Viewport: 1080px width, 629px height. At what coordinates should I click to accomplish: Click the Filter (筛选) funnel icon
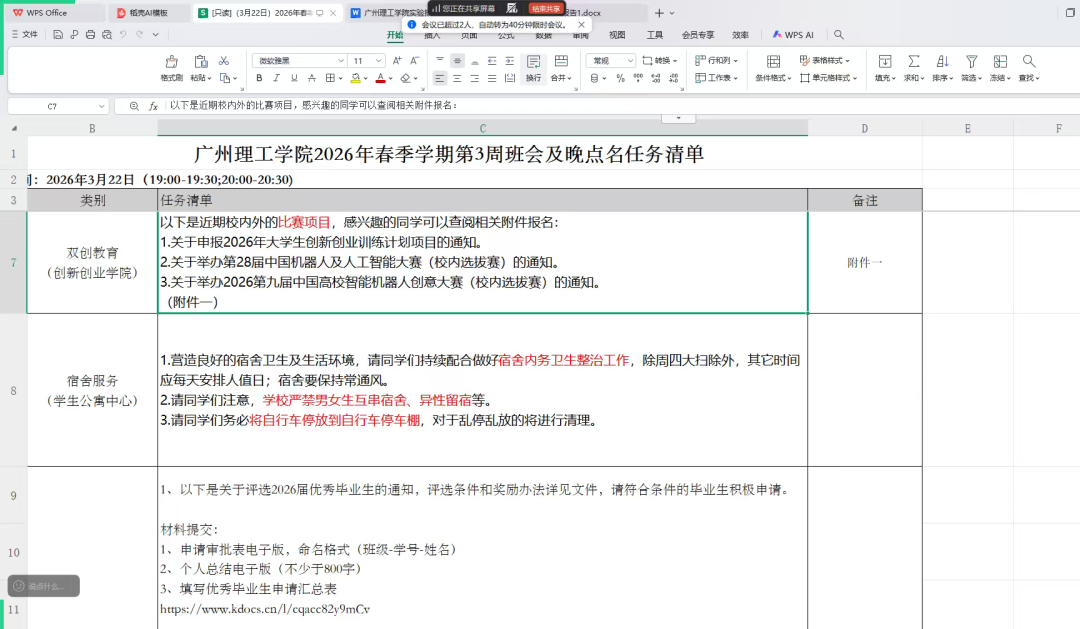coord(970,62)
